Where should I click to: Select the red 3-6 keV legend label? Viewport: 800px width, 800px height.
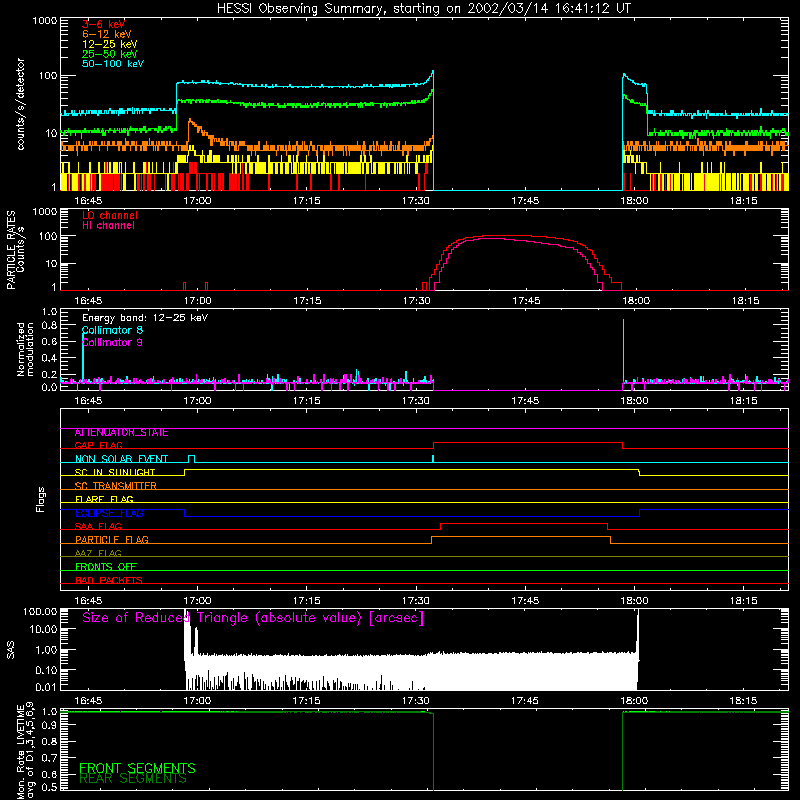[103, 24]
